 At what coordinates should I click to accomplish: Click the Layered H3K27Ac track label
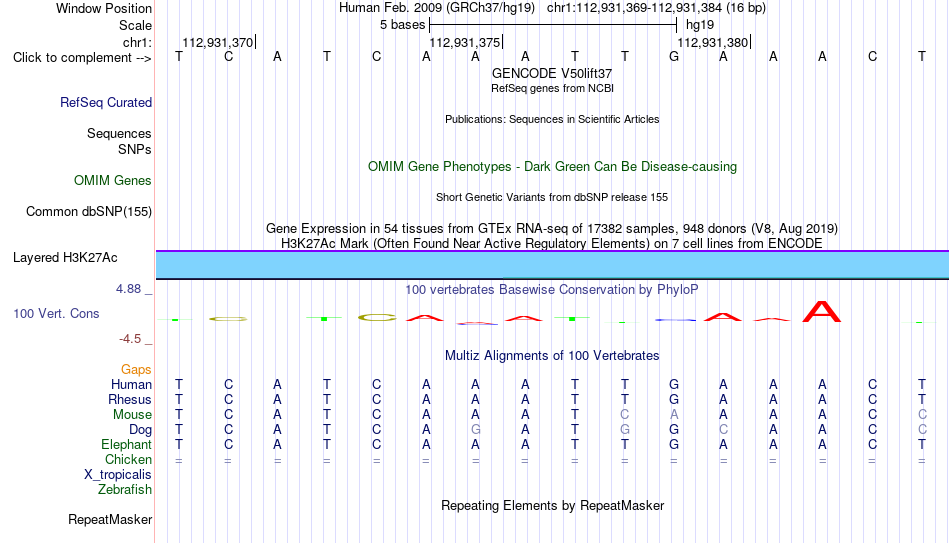click(65, 258)
